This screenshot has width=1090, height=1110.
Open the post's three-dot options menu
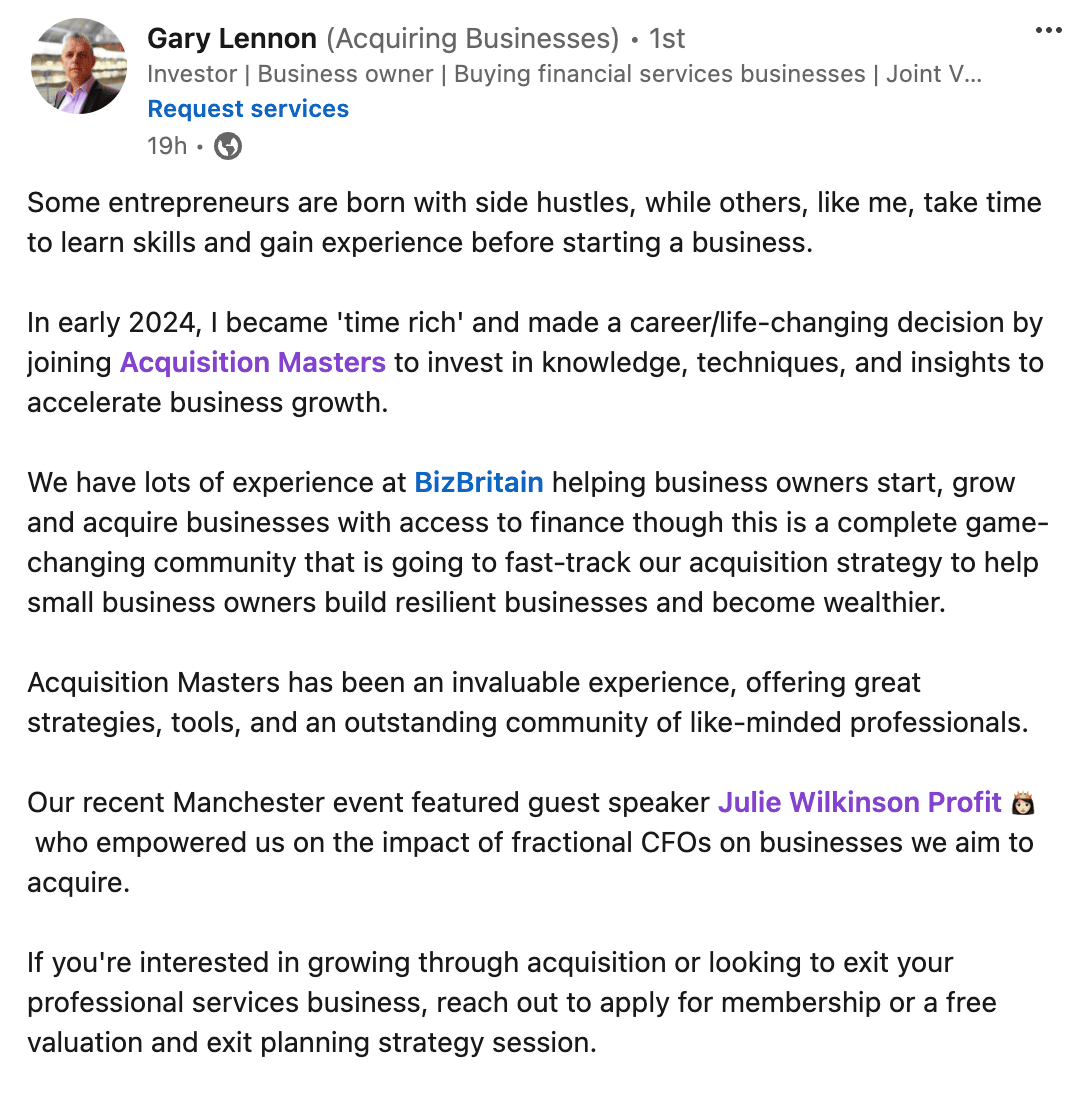click(1048, 30)
